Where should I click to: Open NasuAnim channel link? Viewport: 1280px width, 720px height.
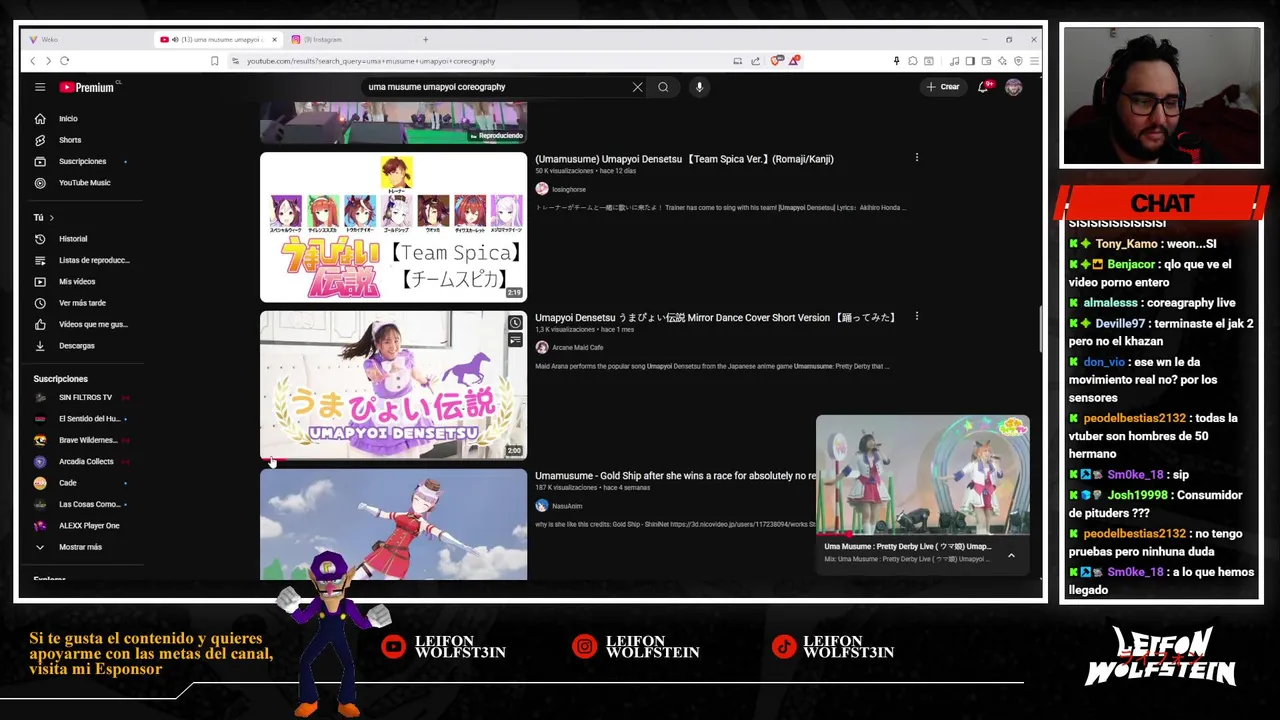click(x=567, y=506)
